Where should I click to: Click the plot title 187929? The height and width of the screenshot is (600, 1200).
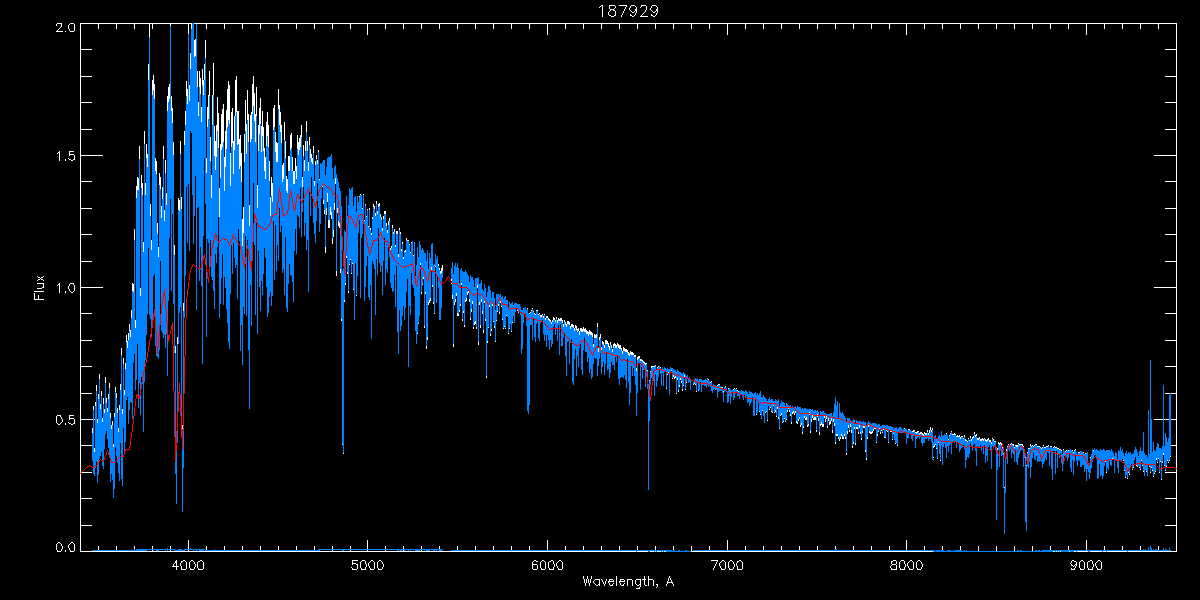[x=628, y=10]
